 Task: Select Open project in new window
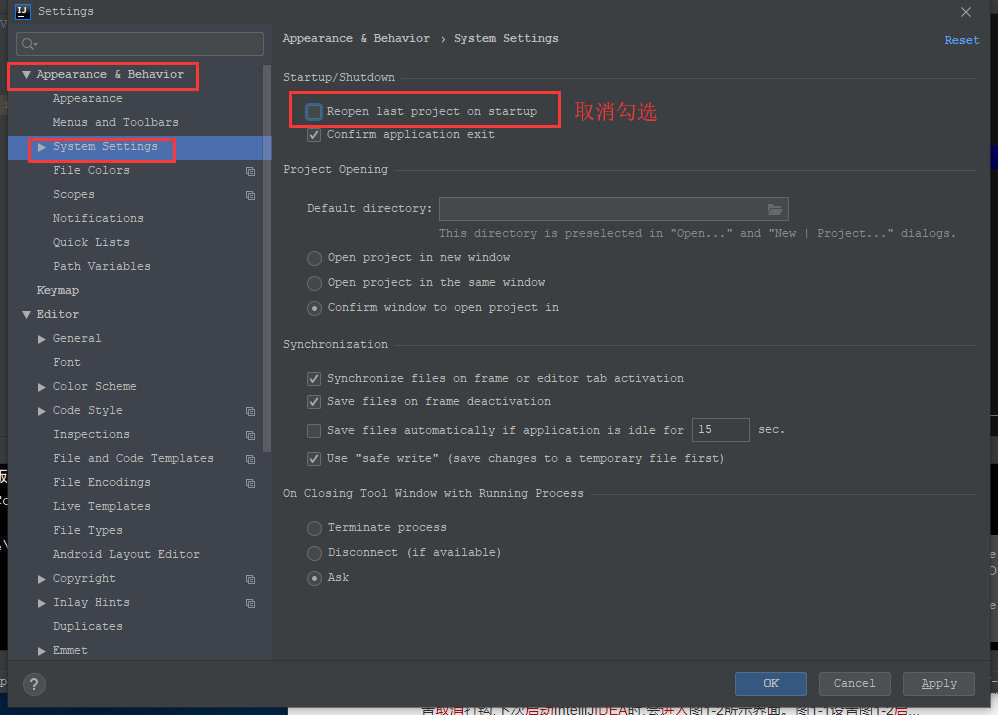click(x=314, y=258)
